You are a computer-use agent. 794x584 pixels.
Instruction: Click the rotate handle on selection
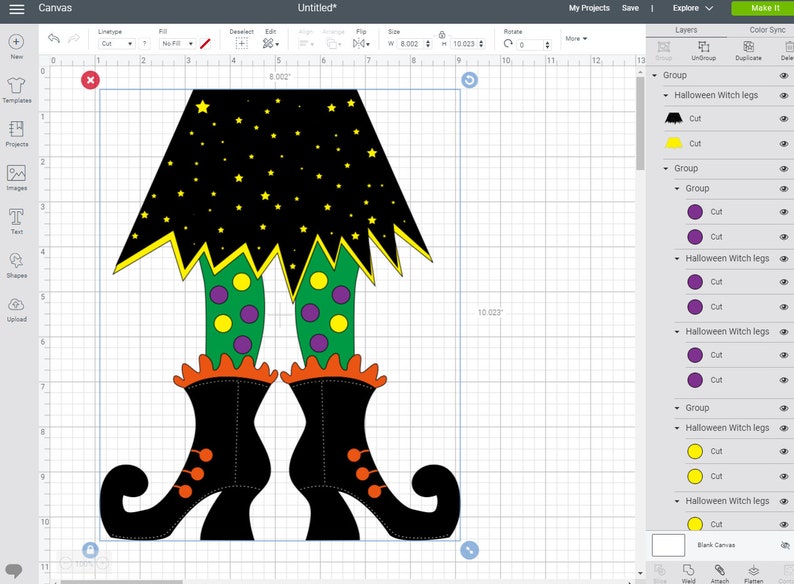point(469,80)
